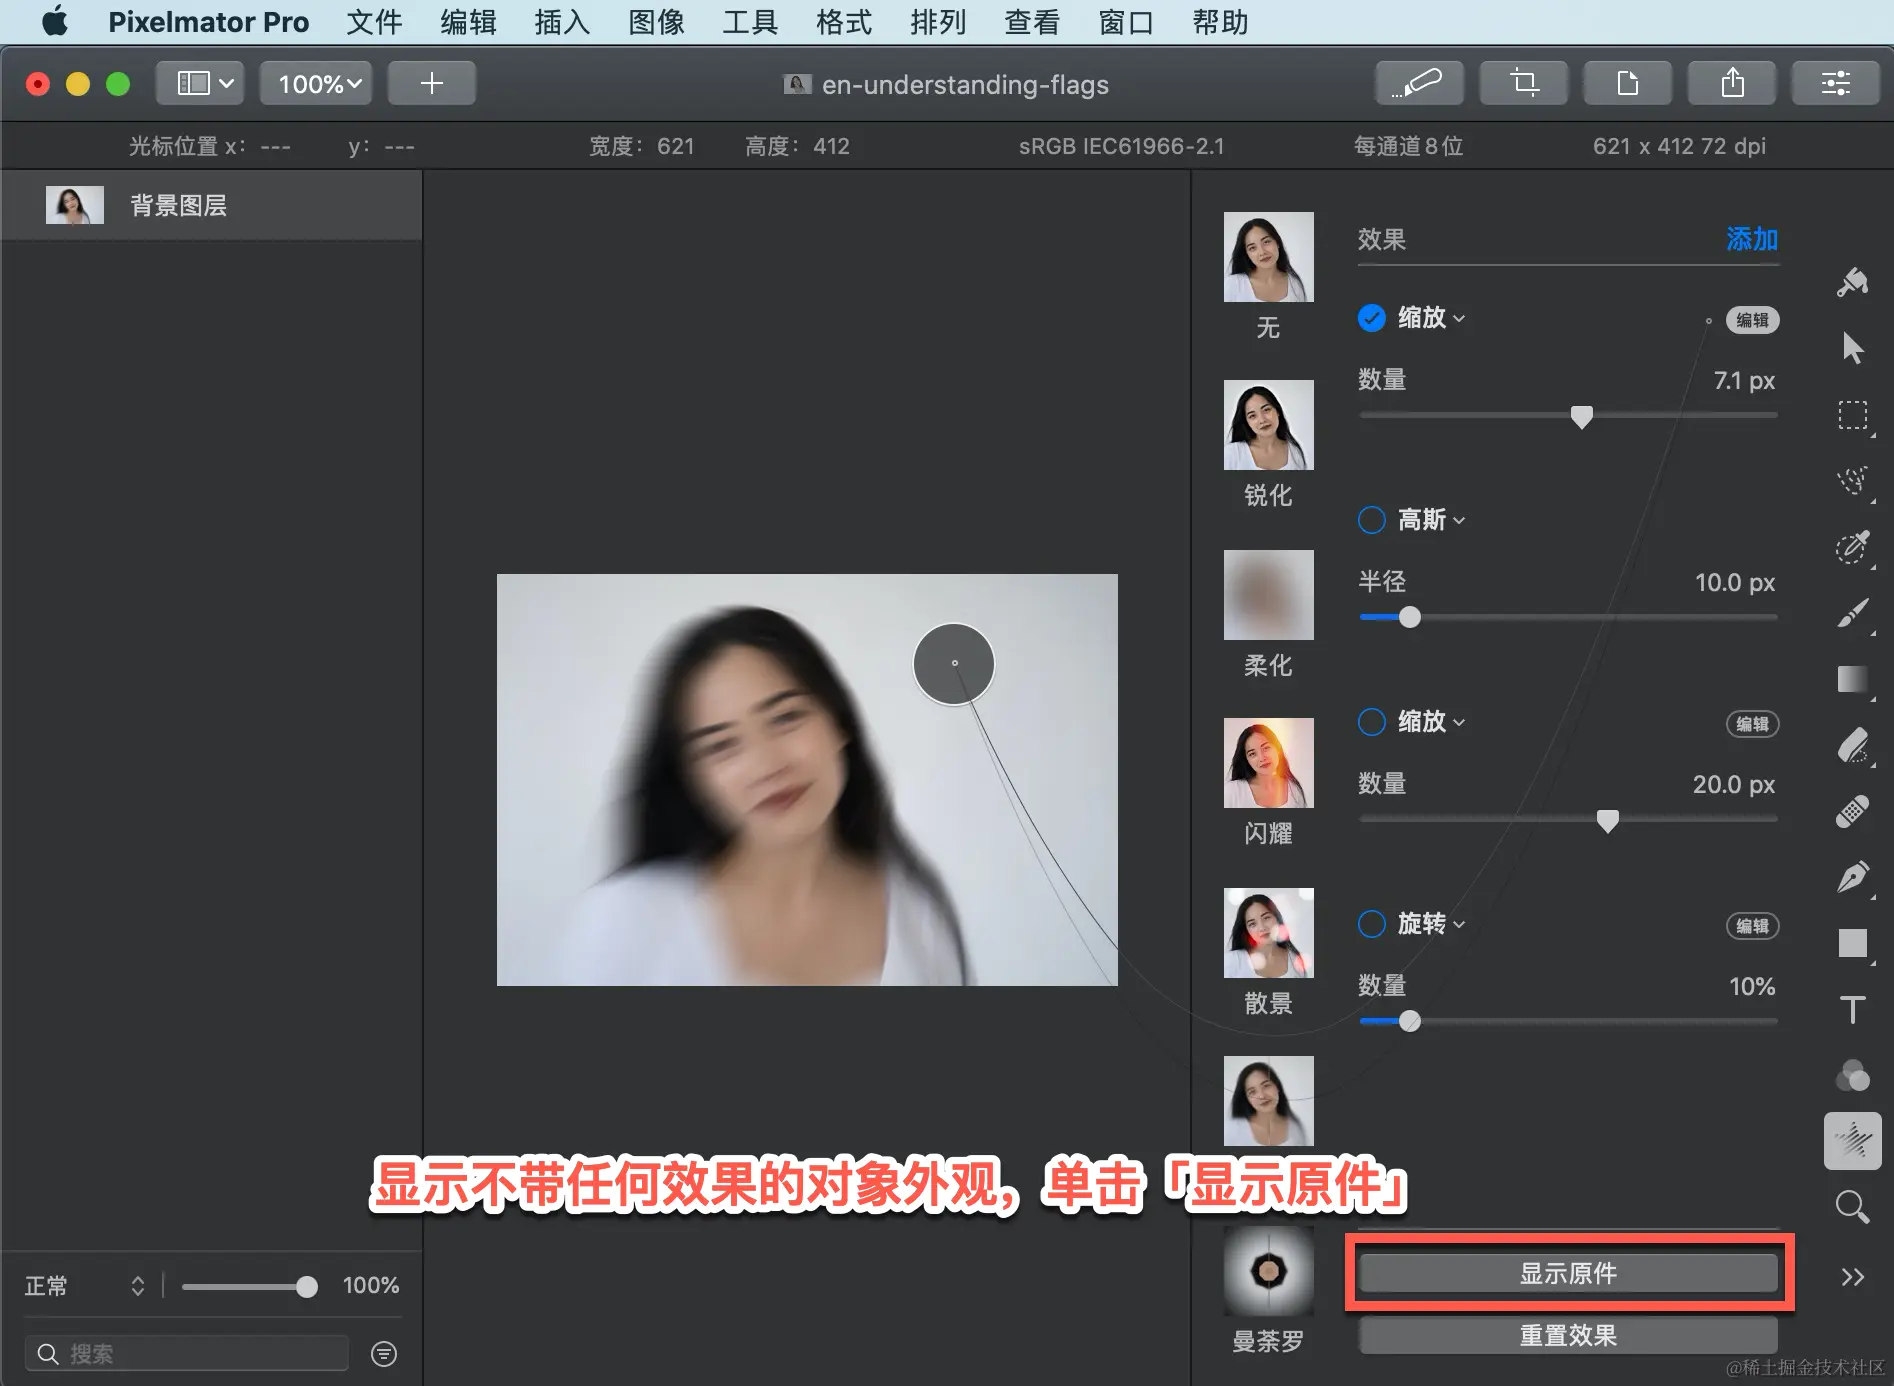1894x1386 pixels.
Task: Open the 帮助 menu
Action: [x=1220, y=21]
